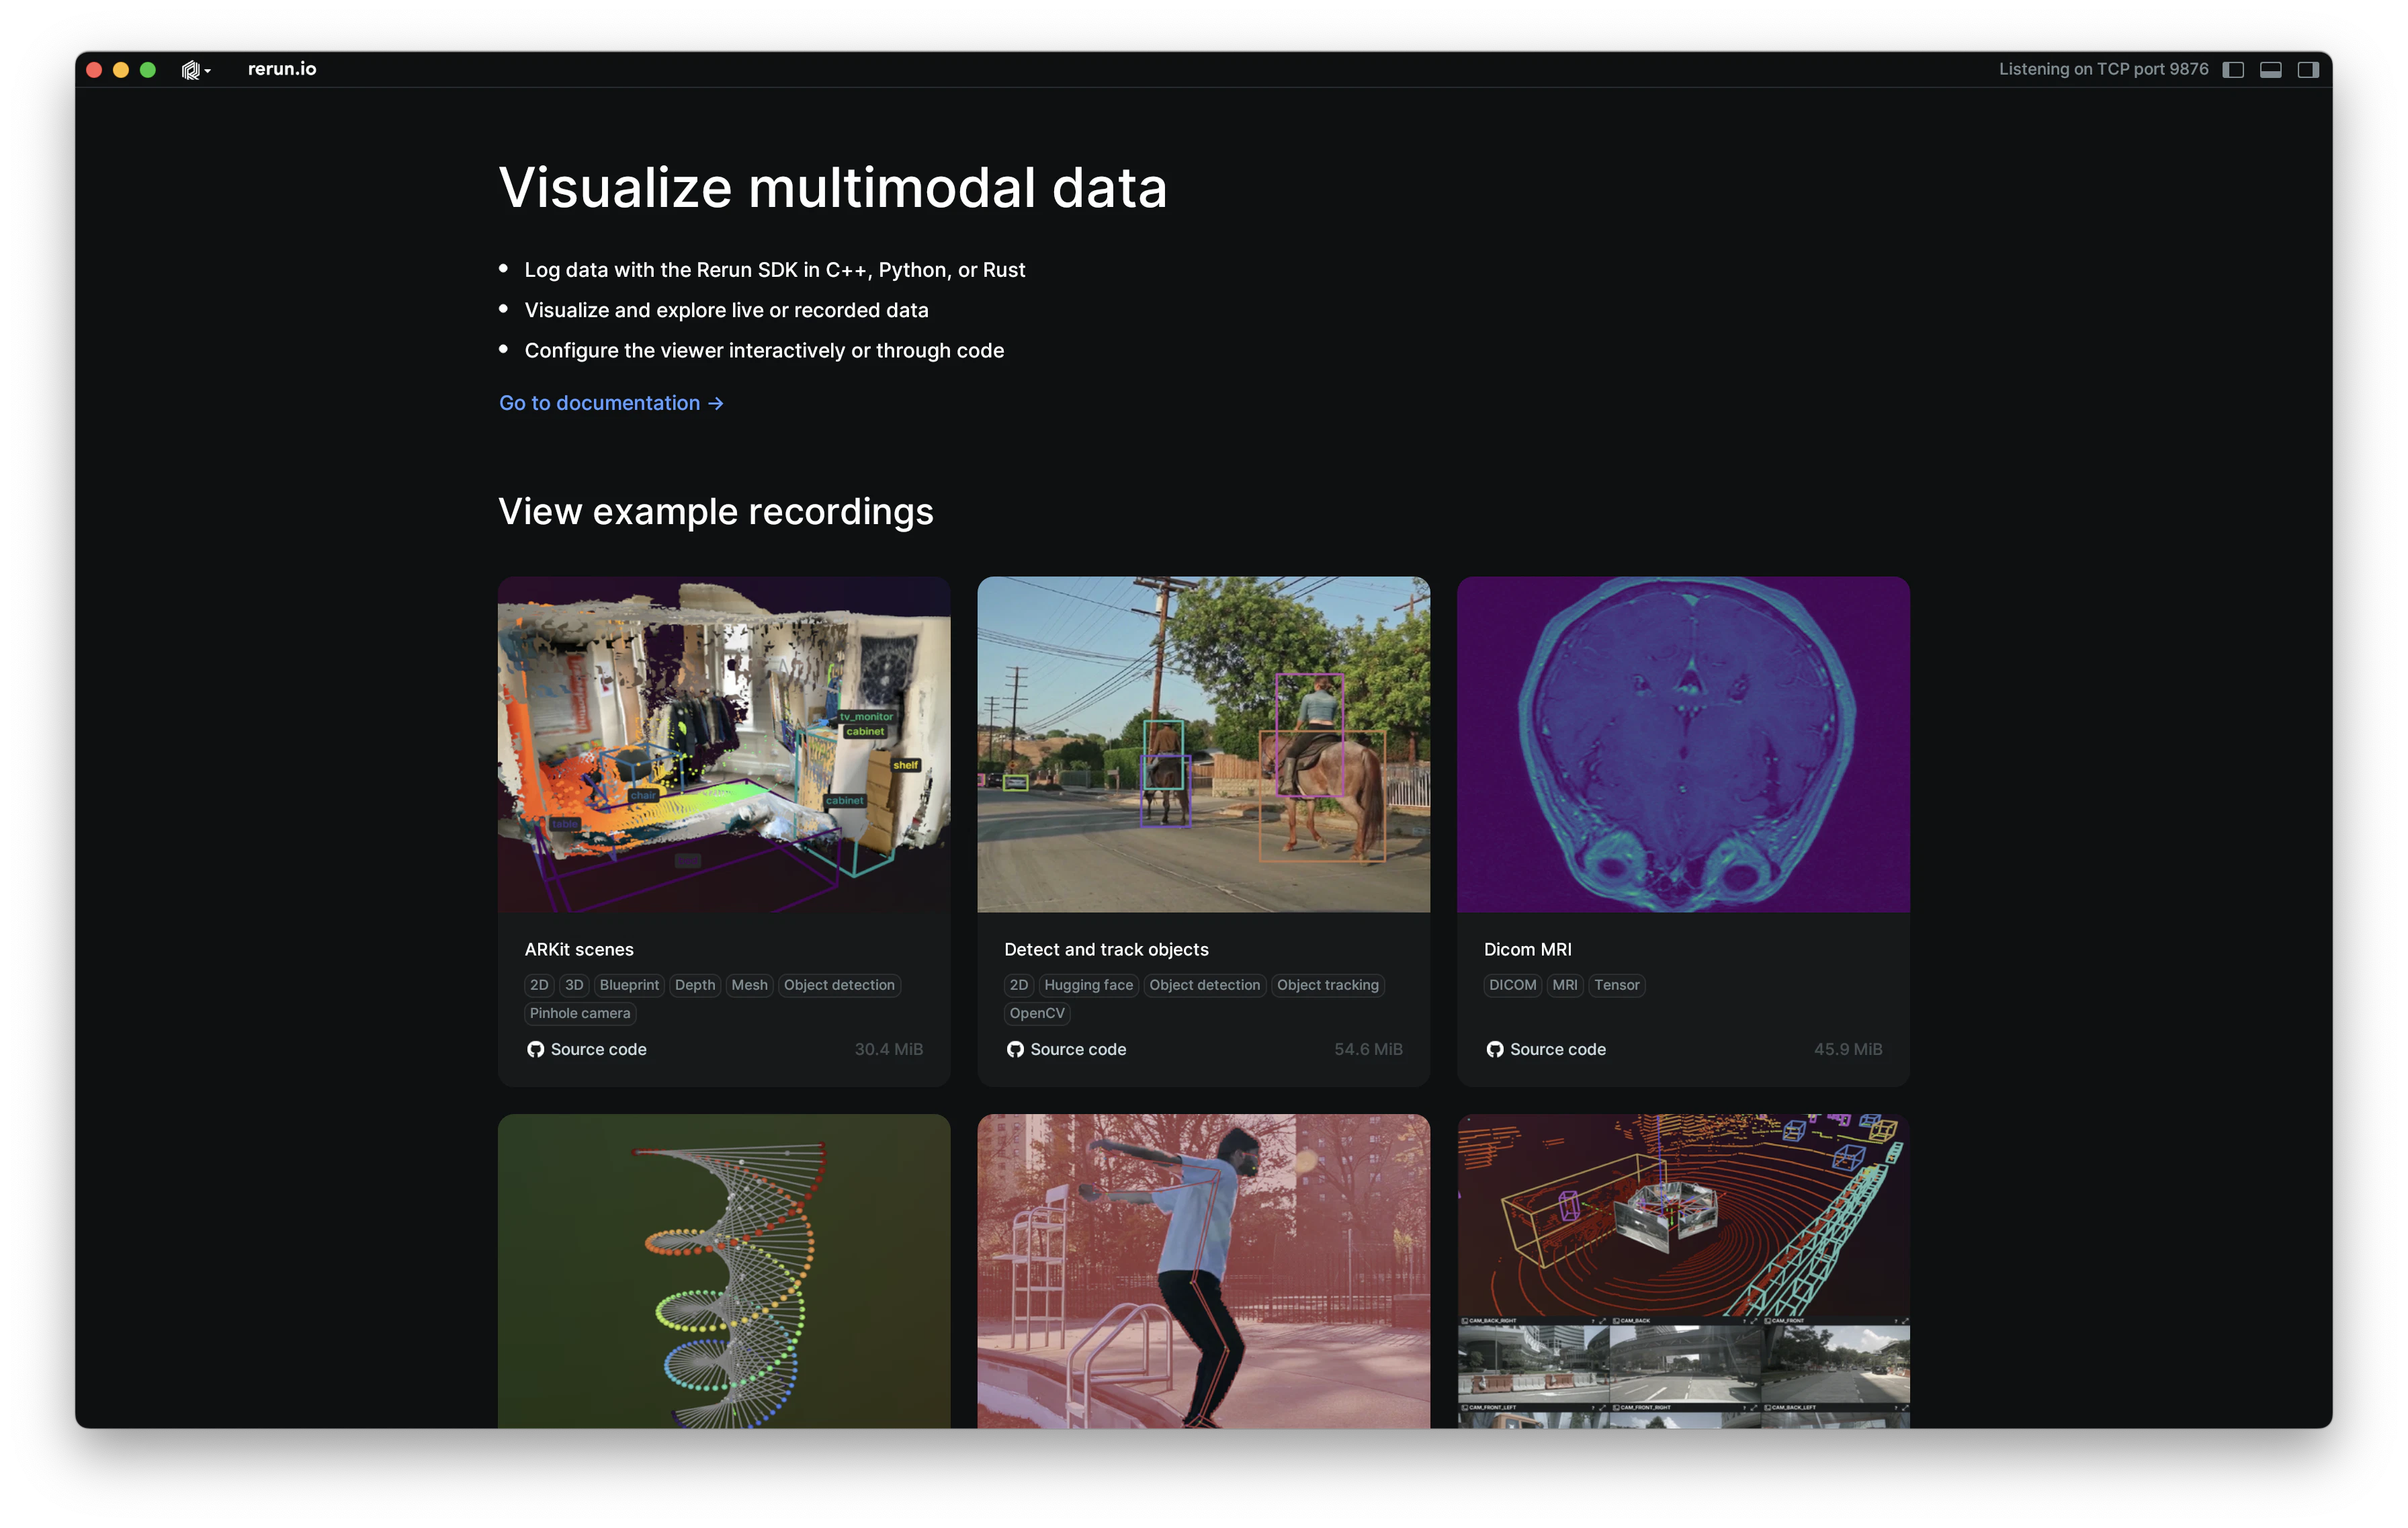The width and height of the screenshot is (2408, 1528).
Task: Open the ARKit scenes example thumbnail
Action: (x=723, y=744)
